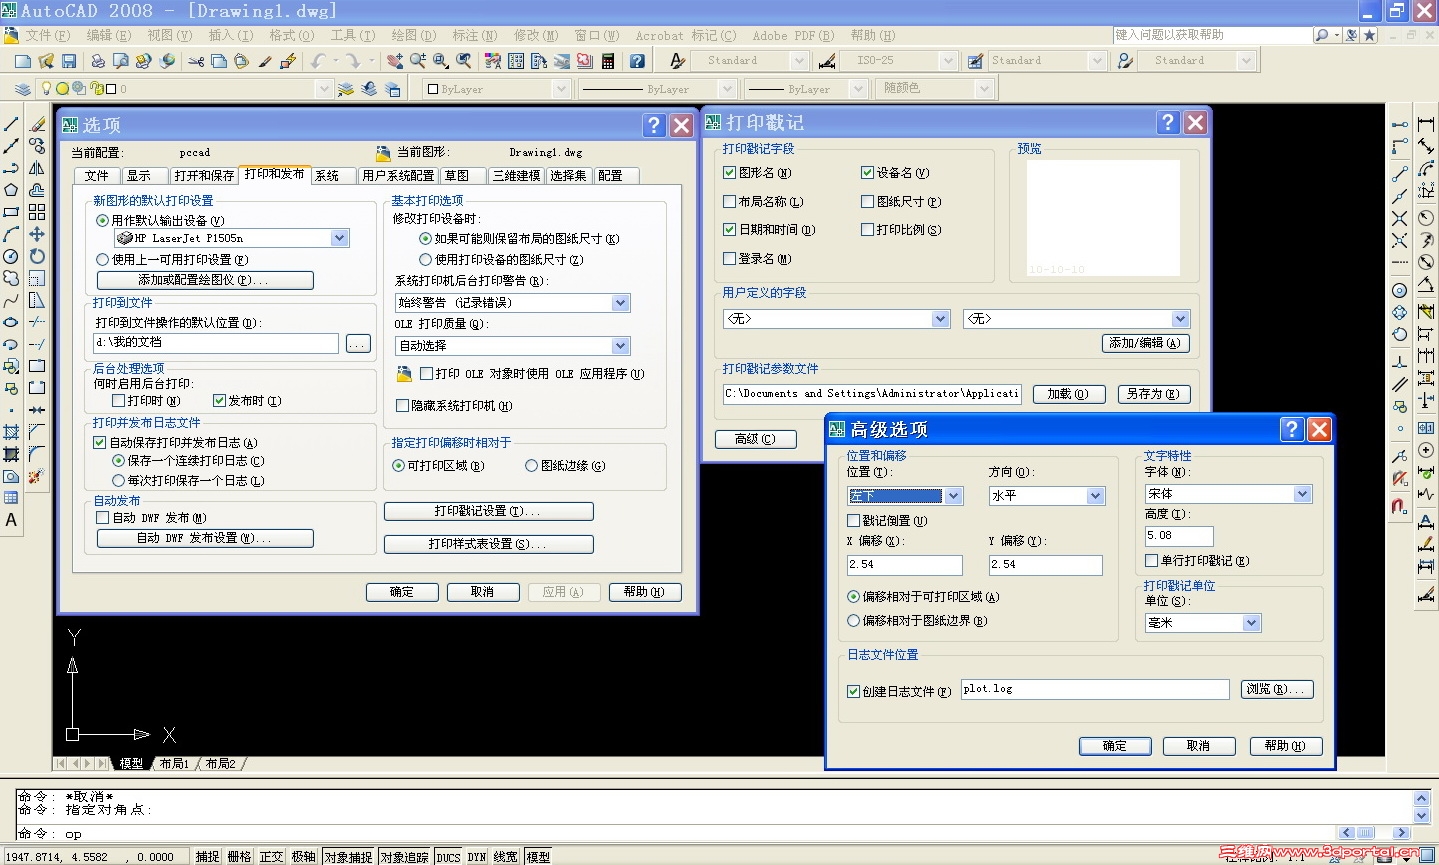This screenshot has height=865, width=1439.
Task: Toggle 创建日志文件 checkbox
Action: point(854,691)
